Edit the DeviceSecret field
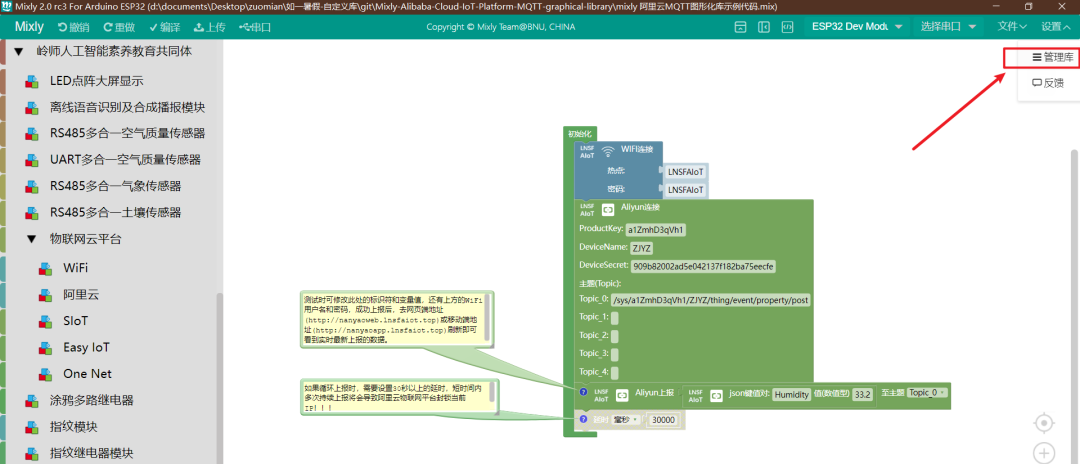The width and height of the screenshot is (1080, 464). click(x=703, y=266)
